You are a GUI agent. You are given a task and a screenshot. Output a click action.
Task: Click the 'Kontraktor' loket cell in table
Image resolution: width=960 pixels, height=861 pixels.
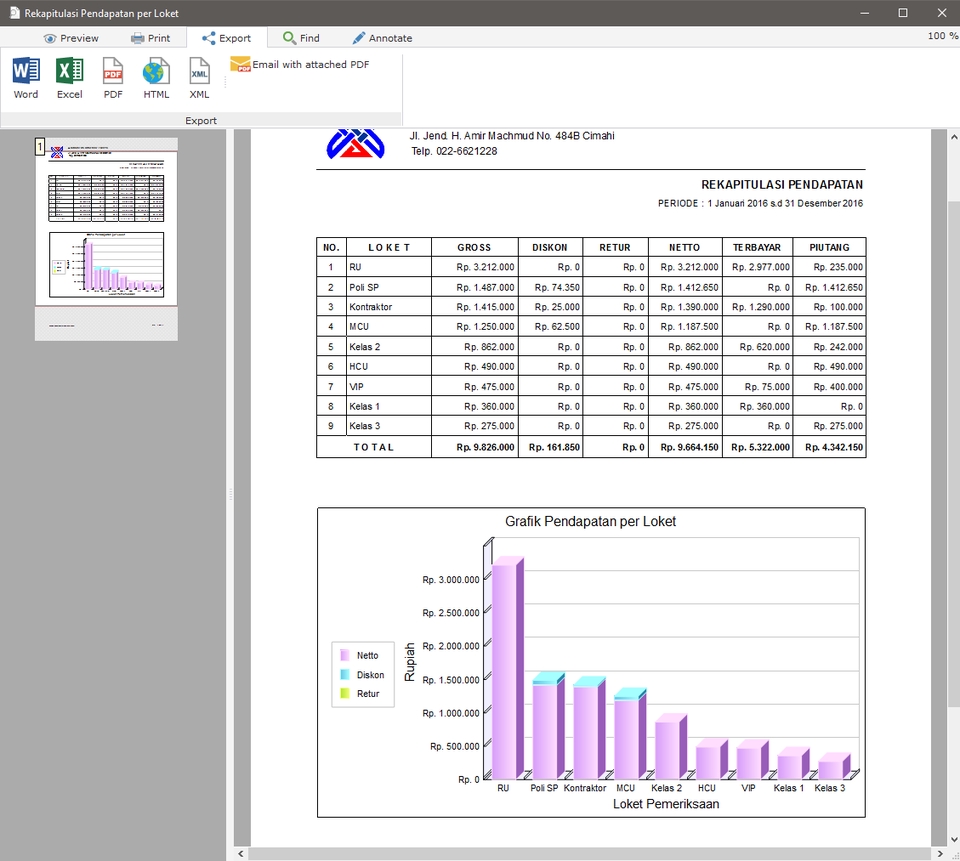pos(389,307)
